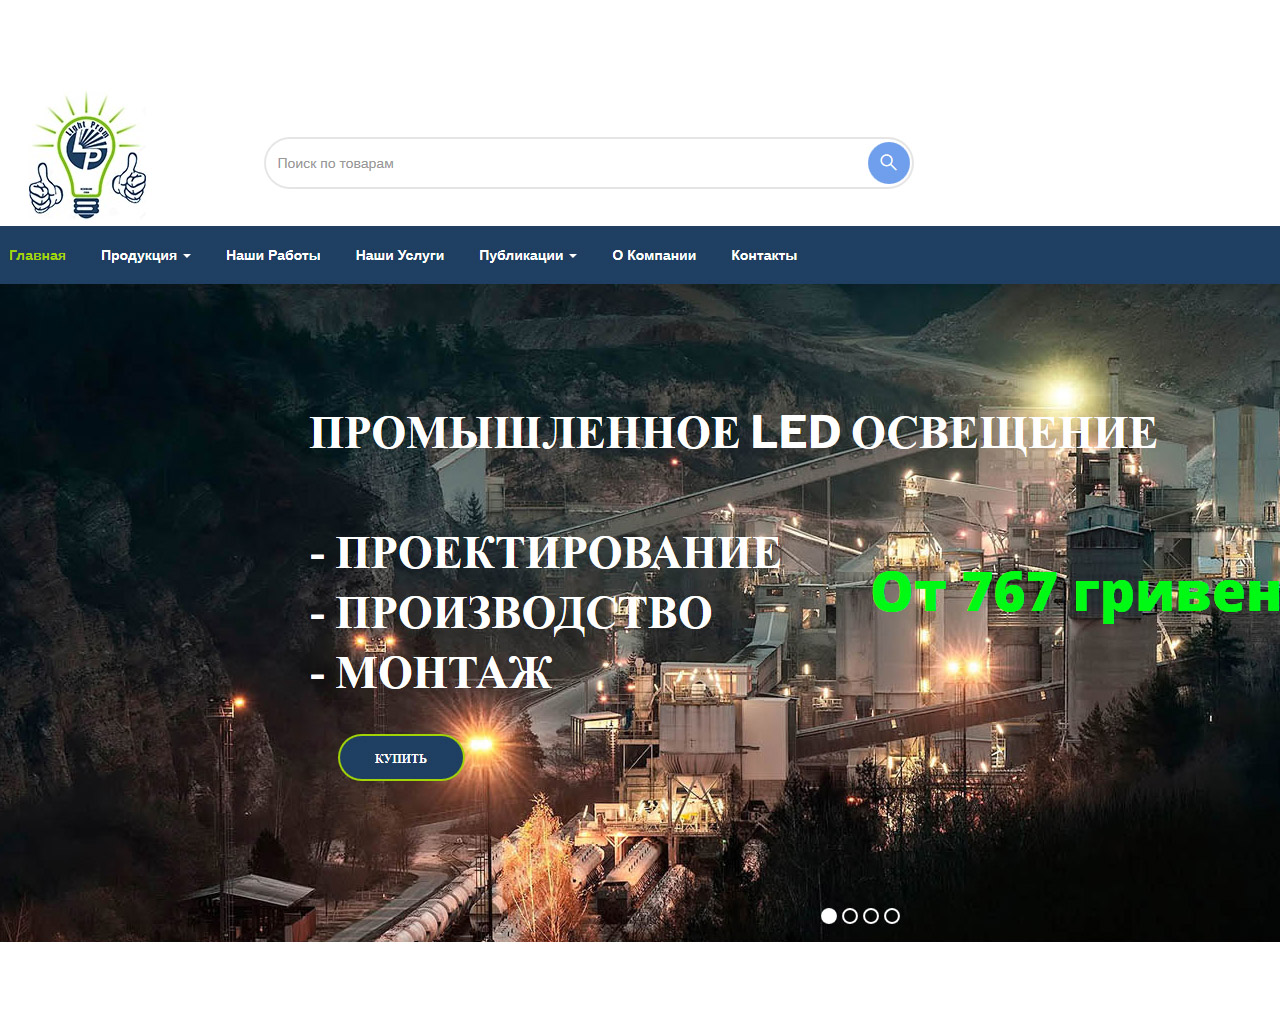Click the green 'От 767 гривен' price text
The width and height of the screenshot is (1280, 1024).
tap(1076, 593)
